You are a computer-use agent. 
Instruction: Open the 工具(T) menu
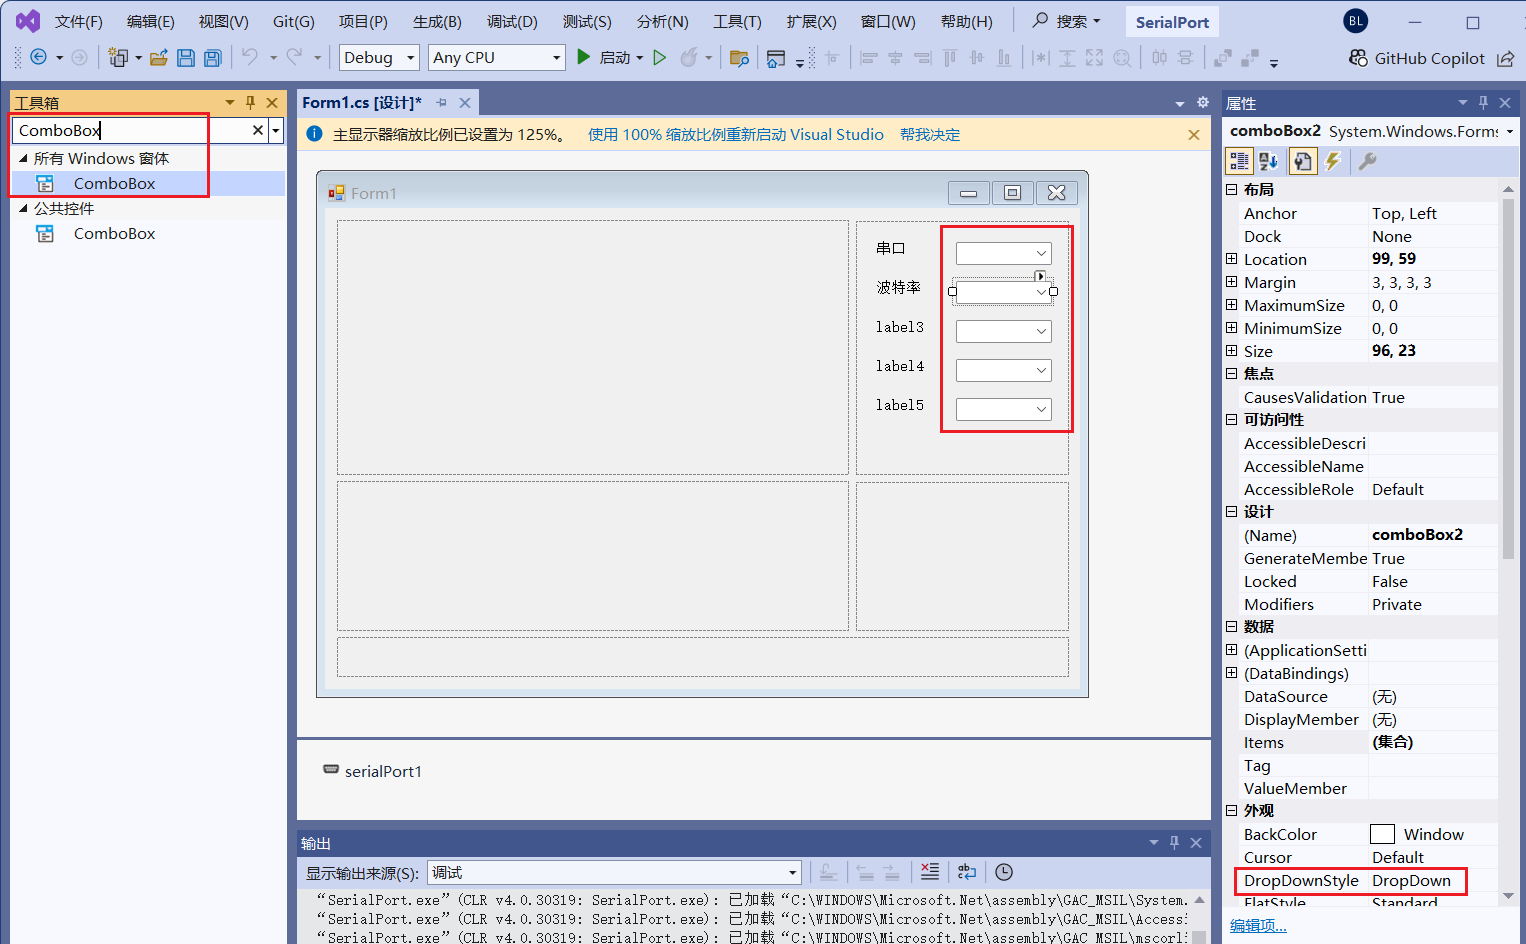737,21
